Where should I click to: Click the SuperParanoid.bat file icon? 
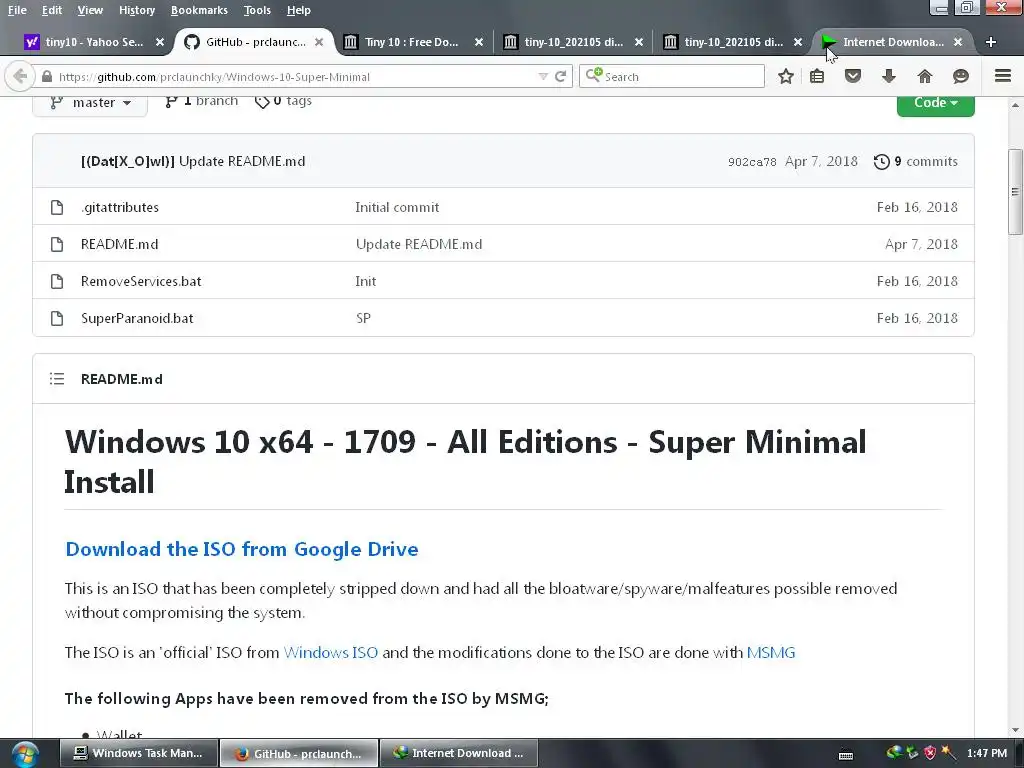coord(57,318)
